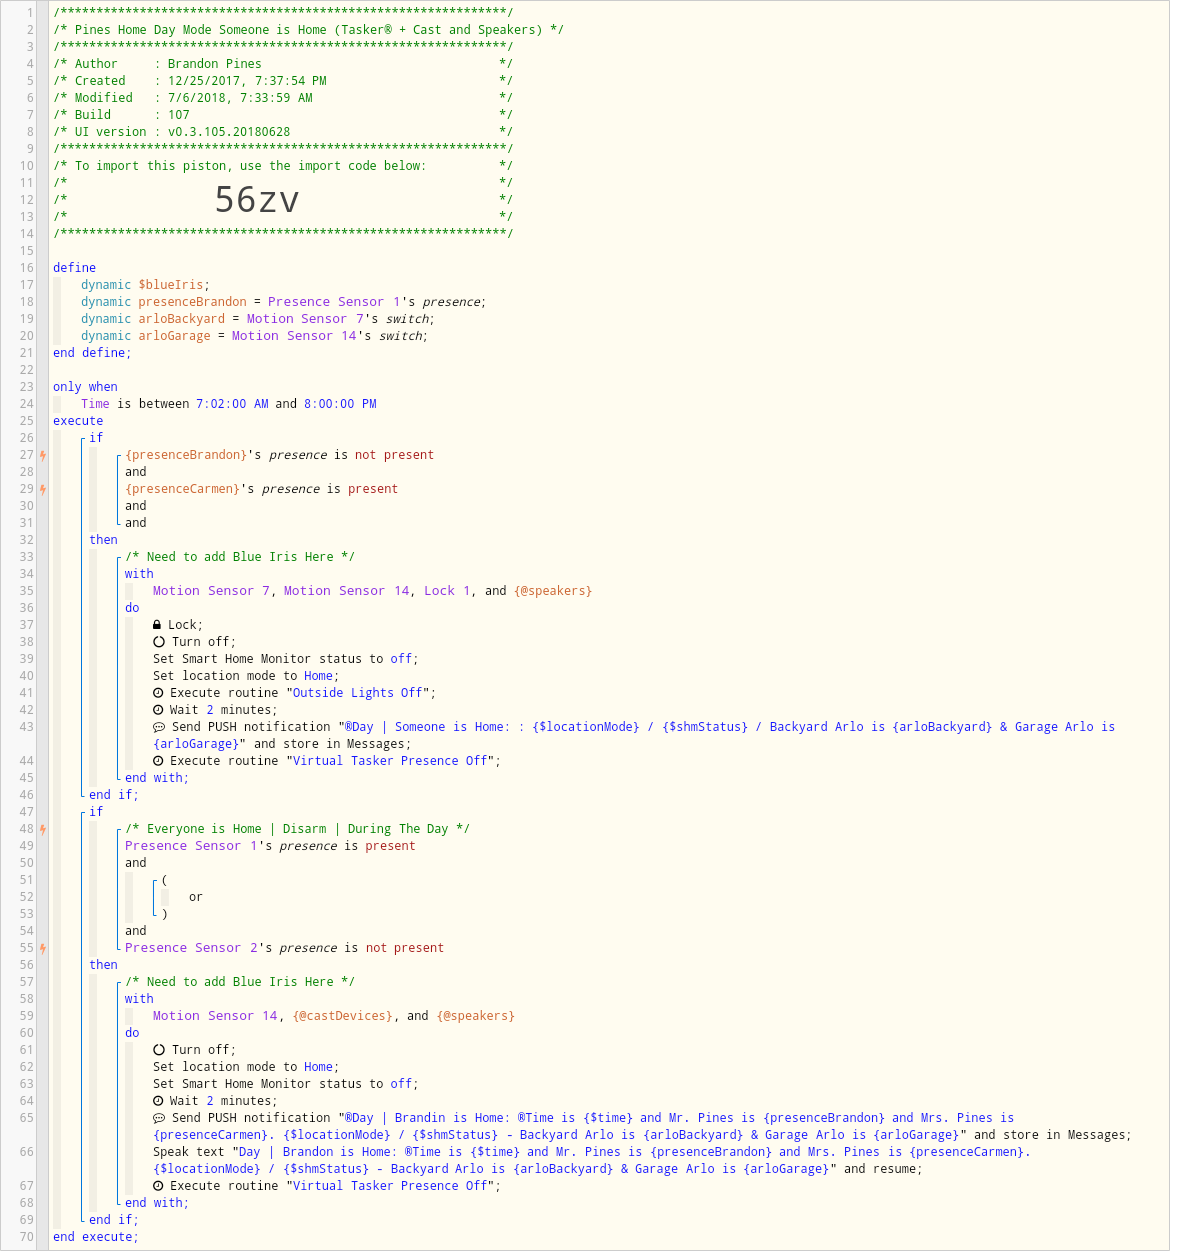Click the lightning bolt icon on line 55
1178x1259 pixels.
[43, 948]
